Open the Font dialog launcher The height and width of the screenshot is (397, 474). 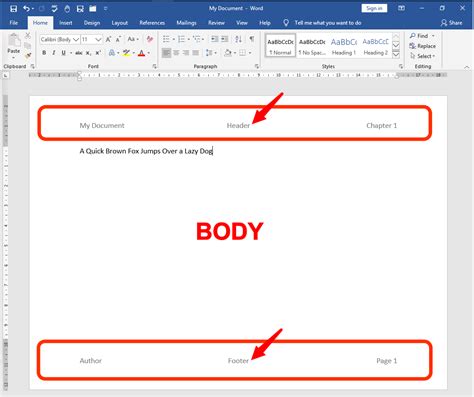click(154, 66)
